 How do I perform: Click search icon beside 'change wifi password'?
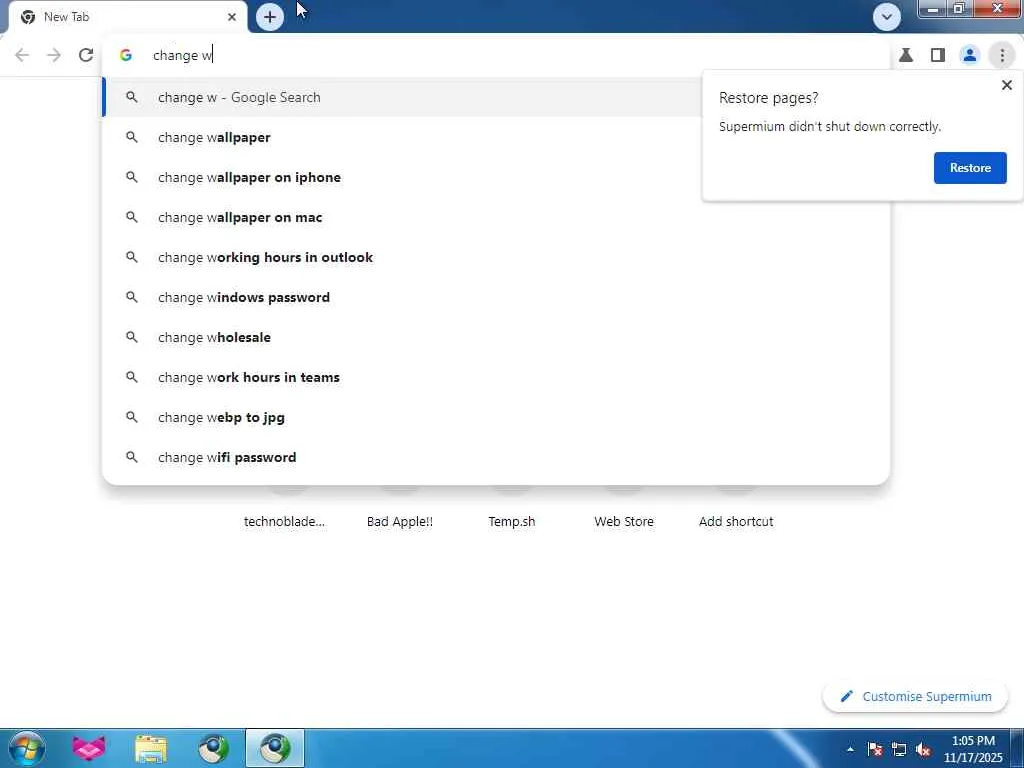pos(132,457)
